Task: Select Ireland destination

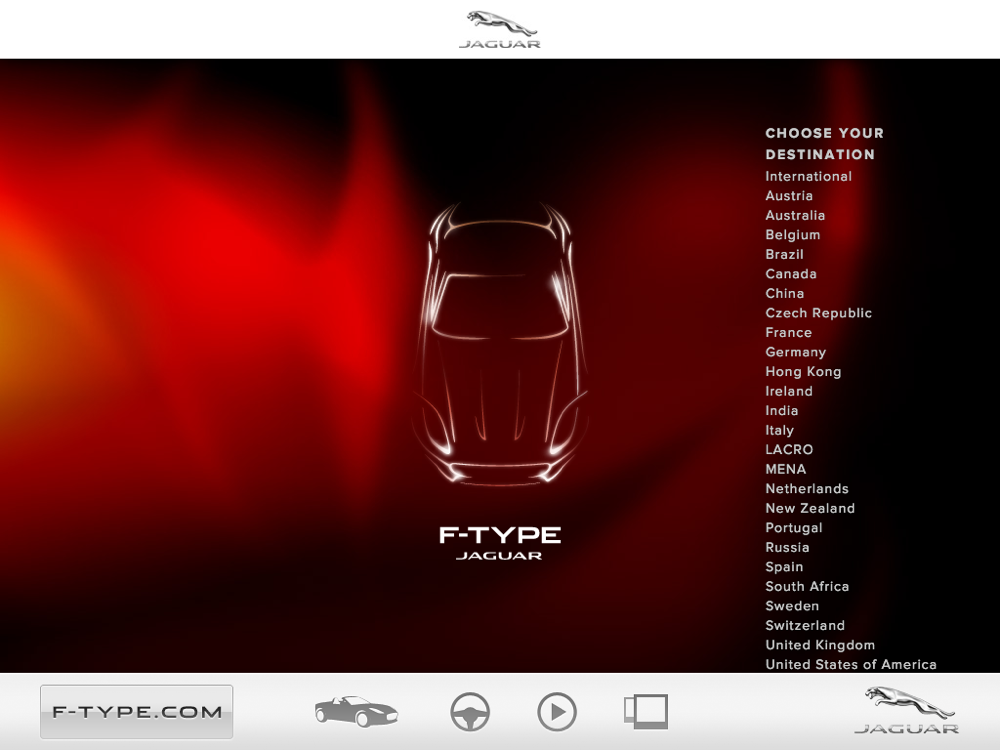Action: tap(789, 392)
